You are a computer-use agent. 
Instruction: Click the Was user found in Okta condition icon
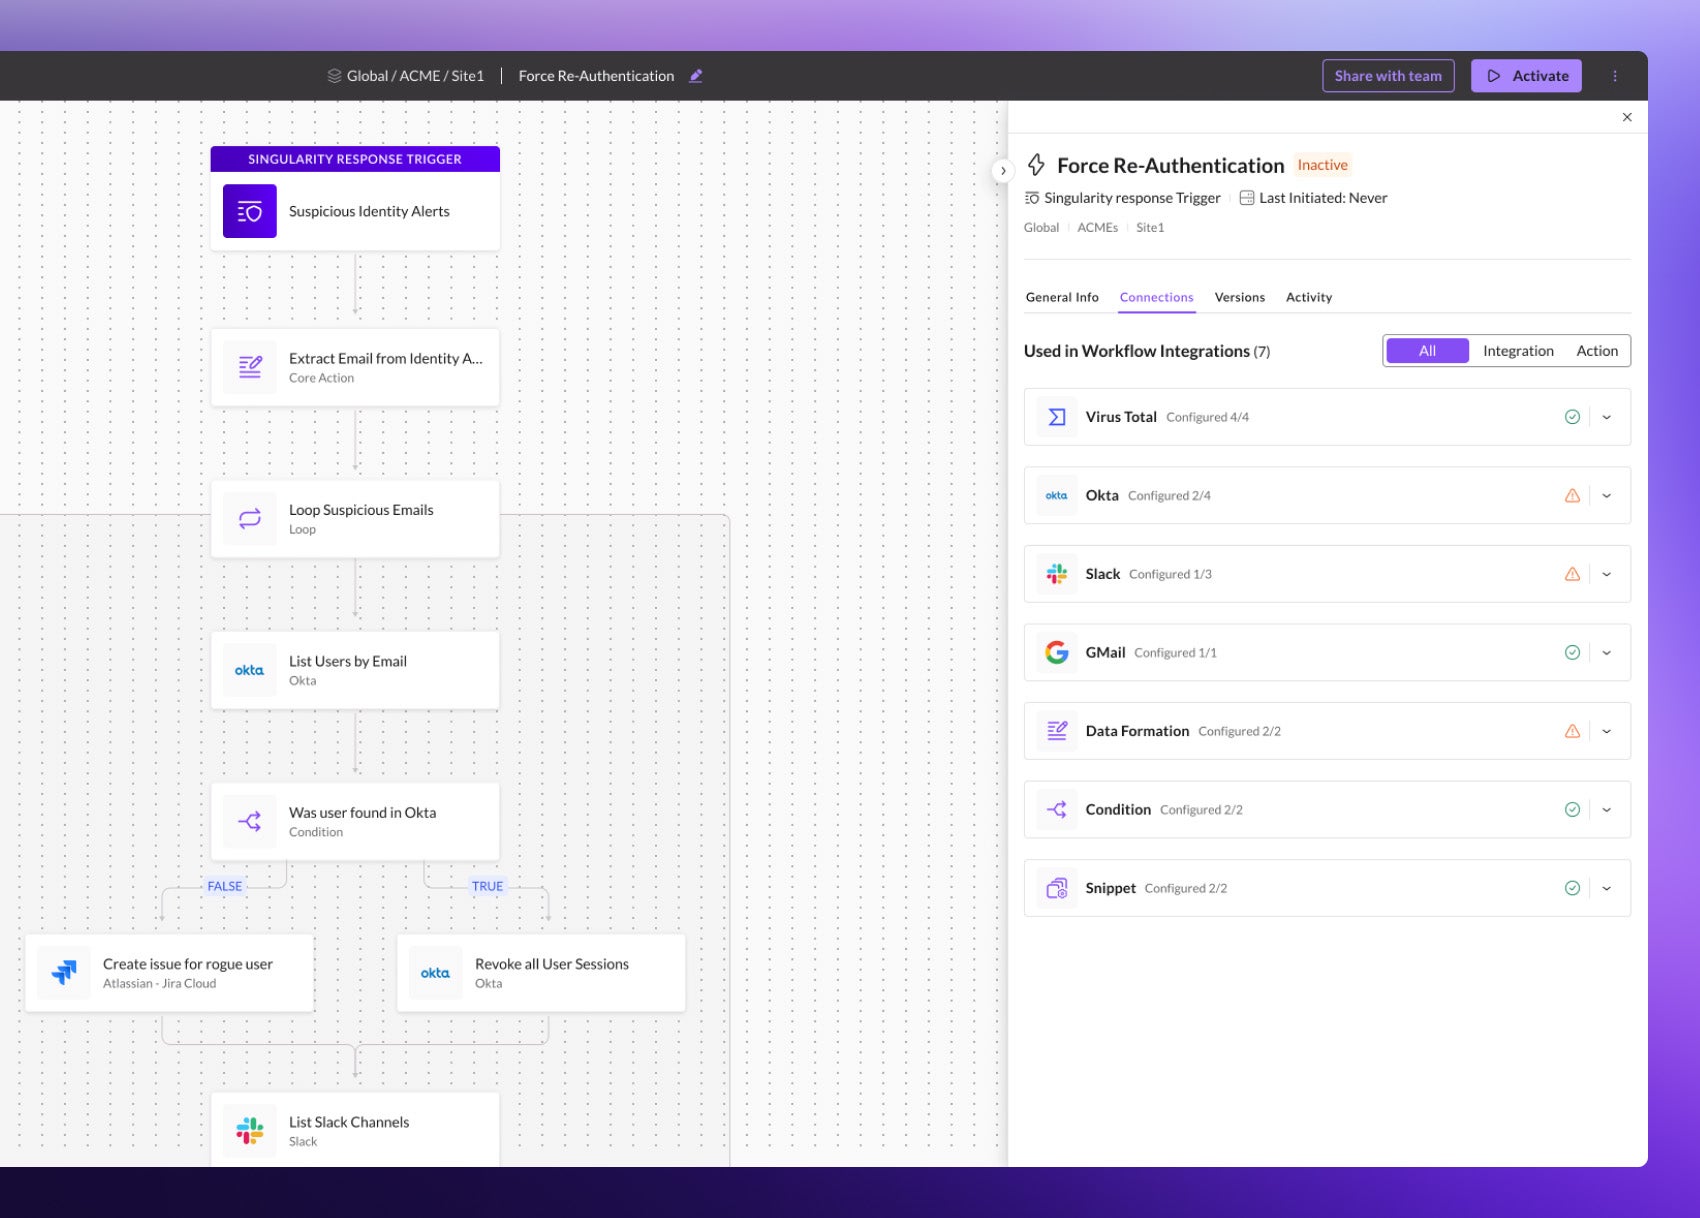249,821
